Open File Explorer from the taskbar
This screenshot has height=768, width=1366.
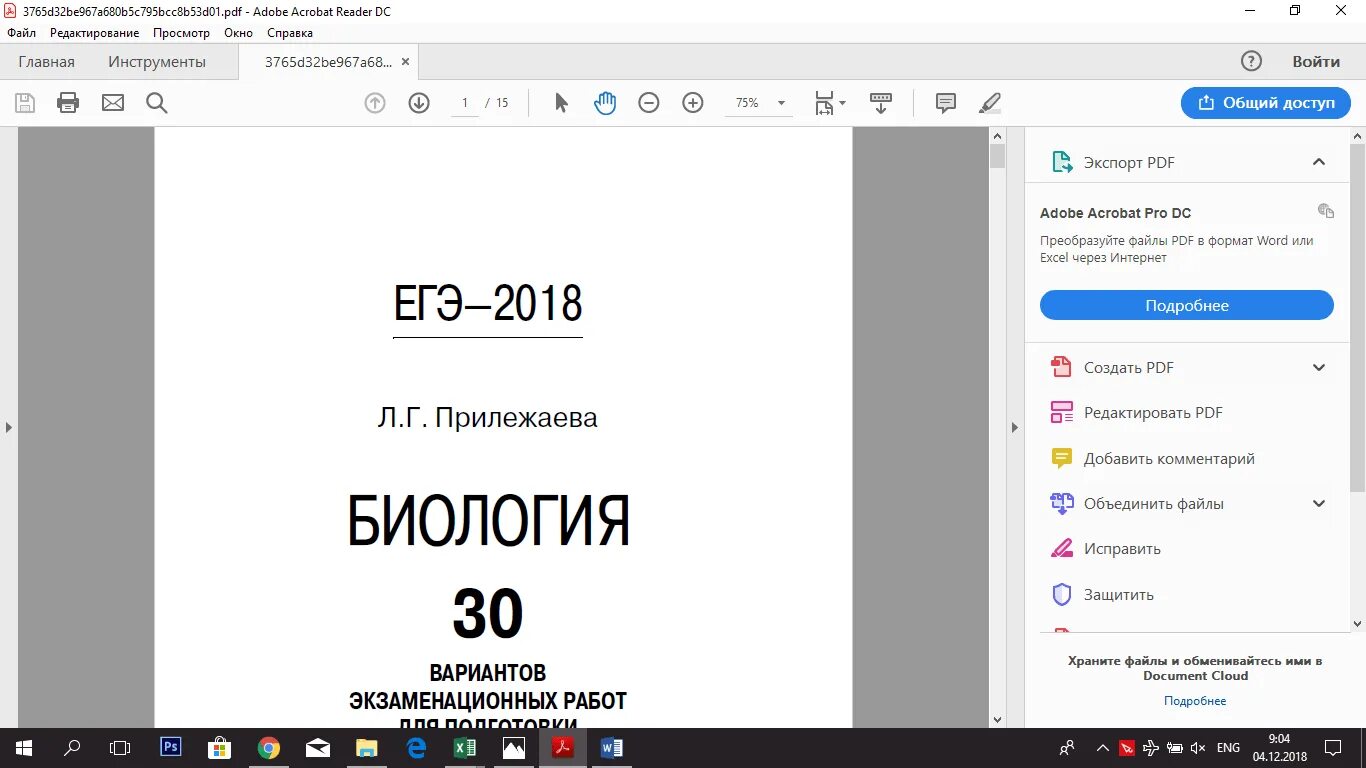[366, 747]
